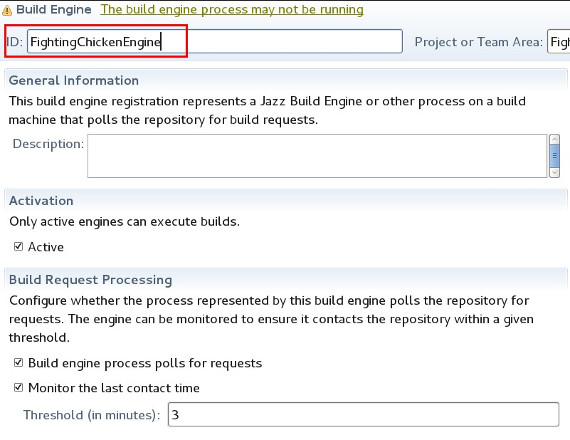
Task: Uncheck the Active checkbox
Action: [x=18, y=247]
